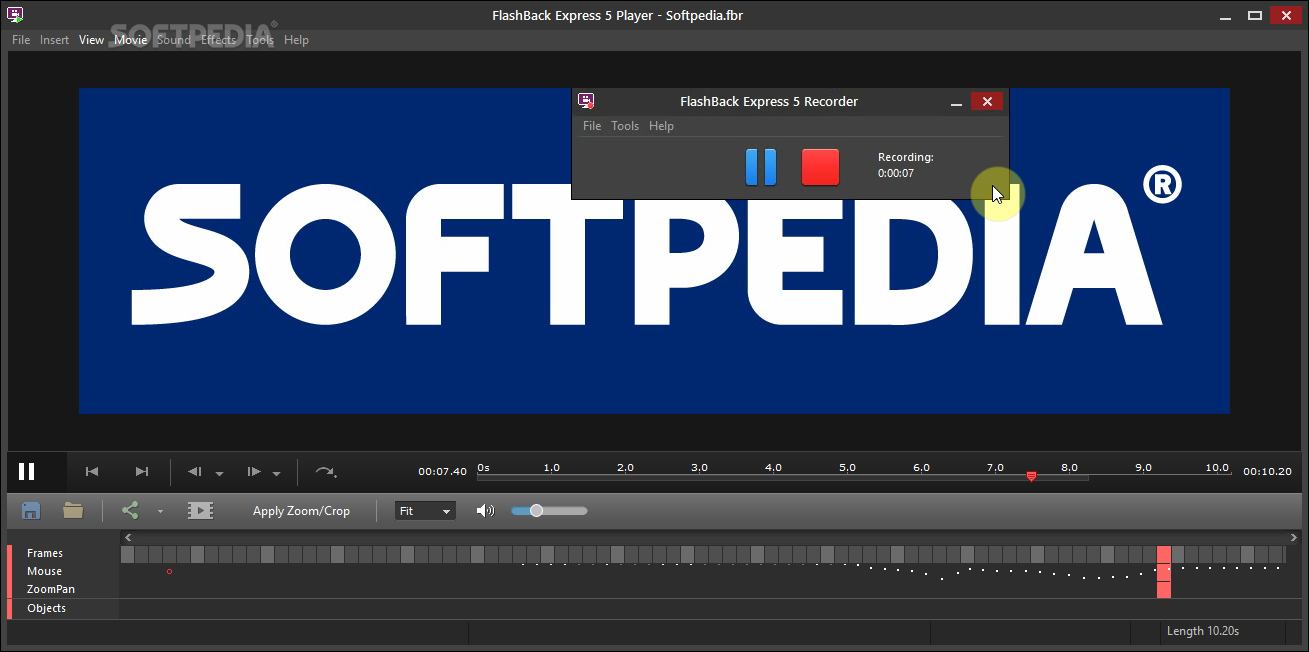
Task: Open the Help menu in Player
Action: click(296, 40)
